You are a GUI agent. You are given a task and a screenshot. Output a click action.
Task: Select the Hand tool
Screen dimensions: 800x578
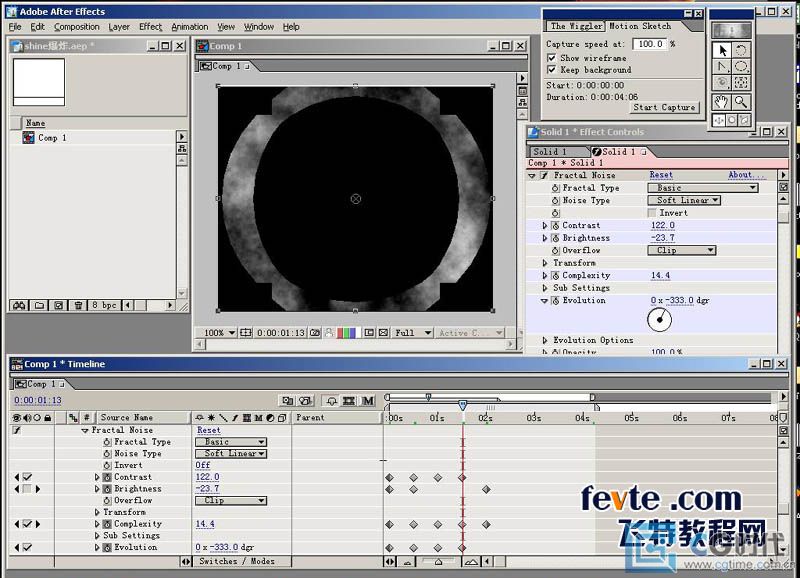(x=722, y=102)
